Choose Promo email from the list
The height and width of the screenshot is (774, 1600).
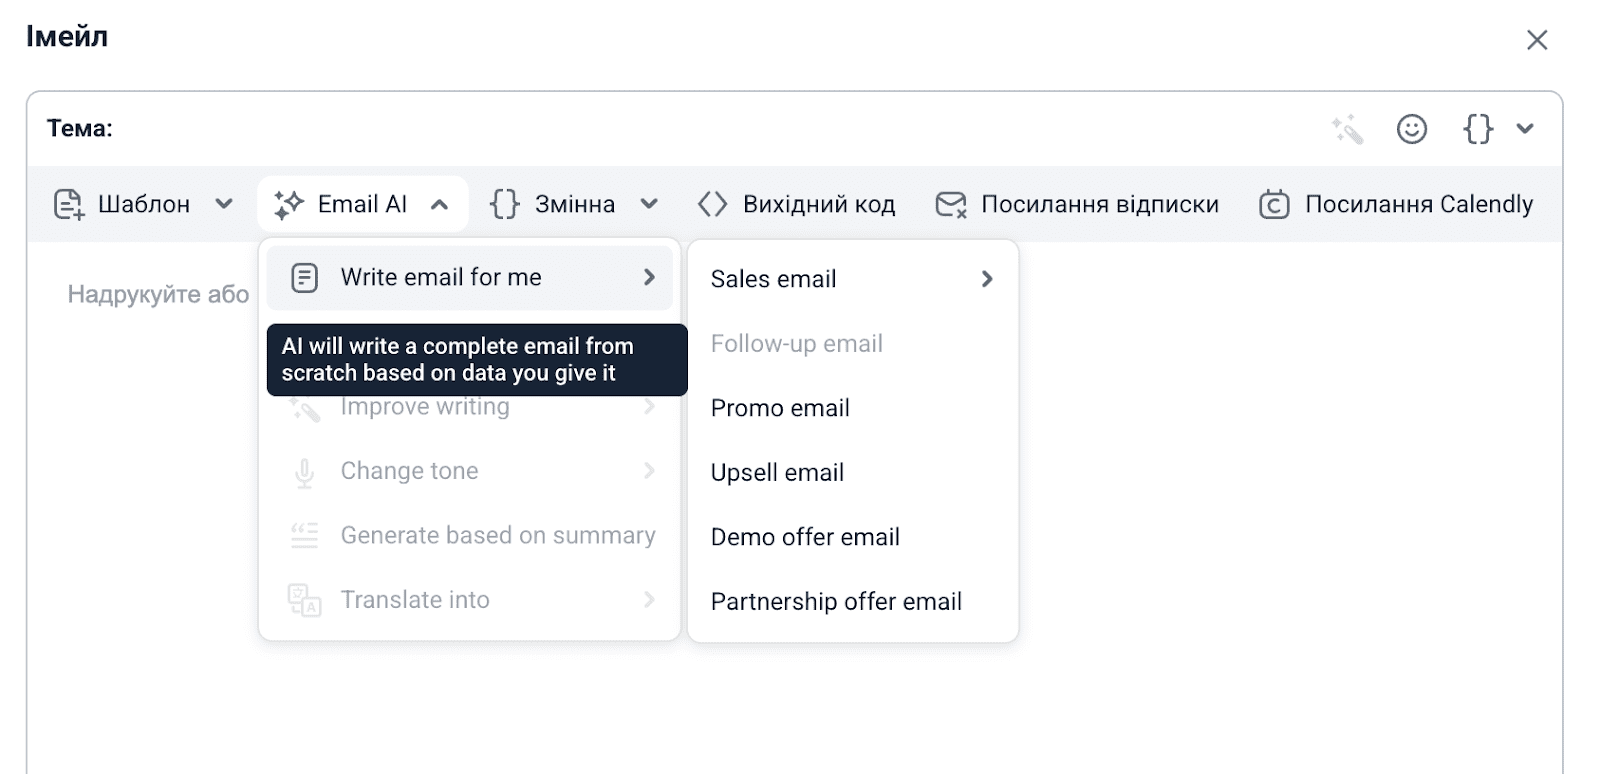pos(780,407)
